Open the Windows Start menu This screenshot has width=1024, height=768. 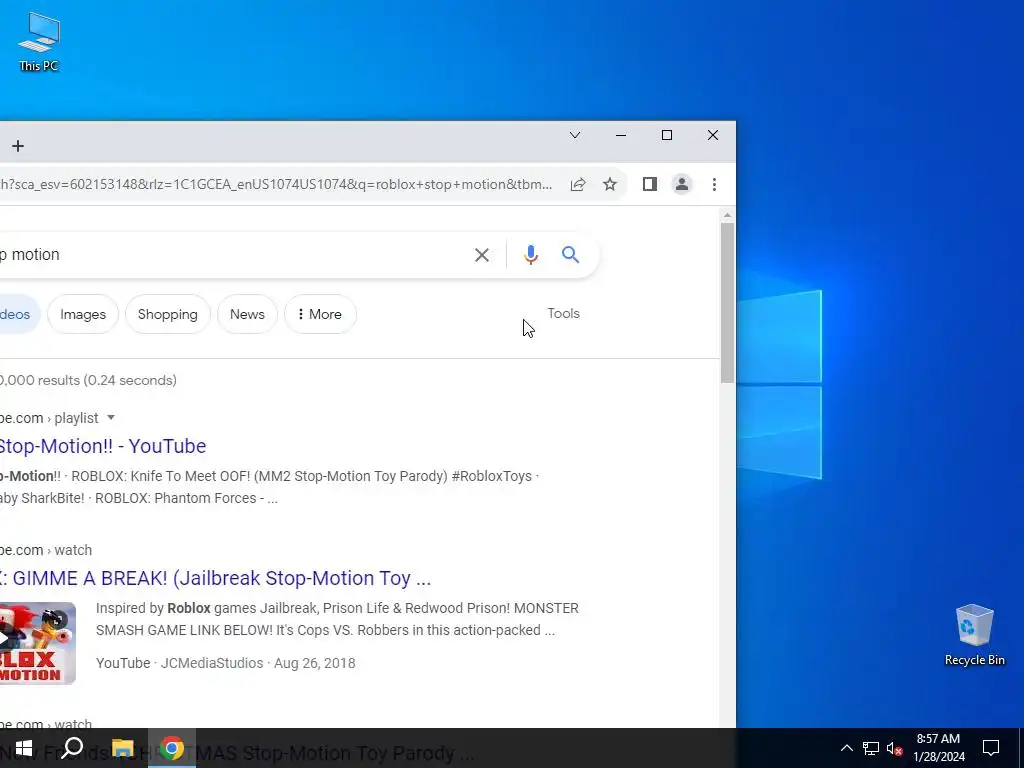[x=24, y=748]
